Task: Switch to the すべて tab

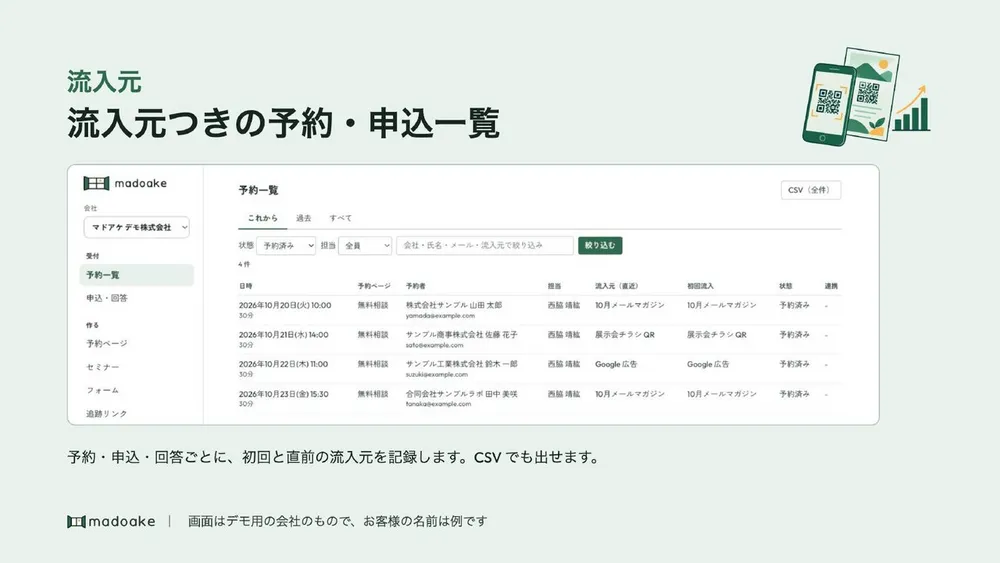Action: [341, 218]
